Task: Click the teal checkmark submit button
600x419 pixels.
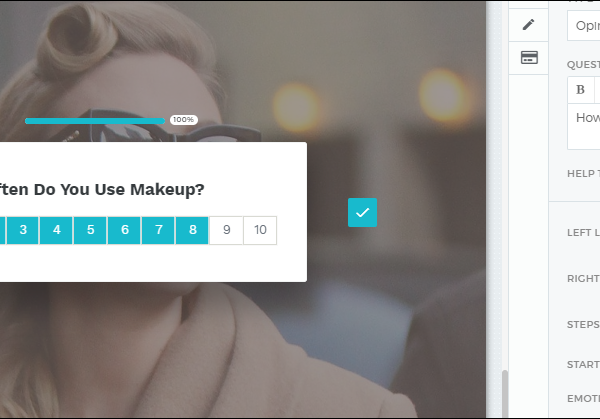Action: point(362,212)
